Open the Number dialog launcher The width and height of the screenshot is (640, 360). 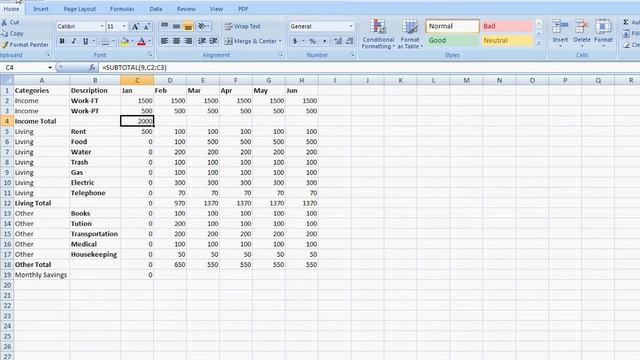coord(352,55)
